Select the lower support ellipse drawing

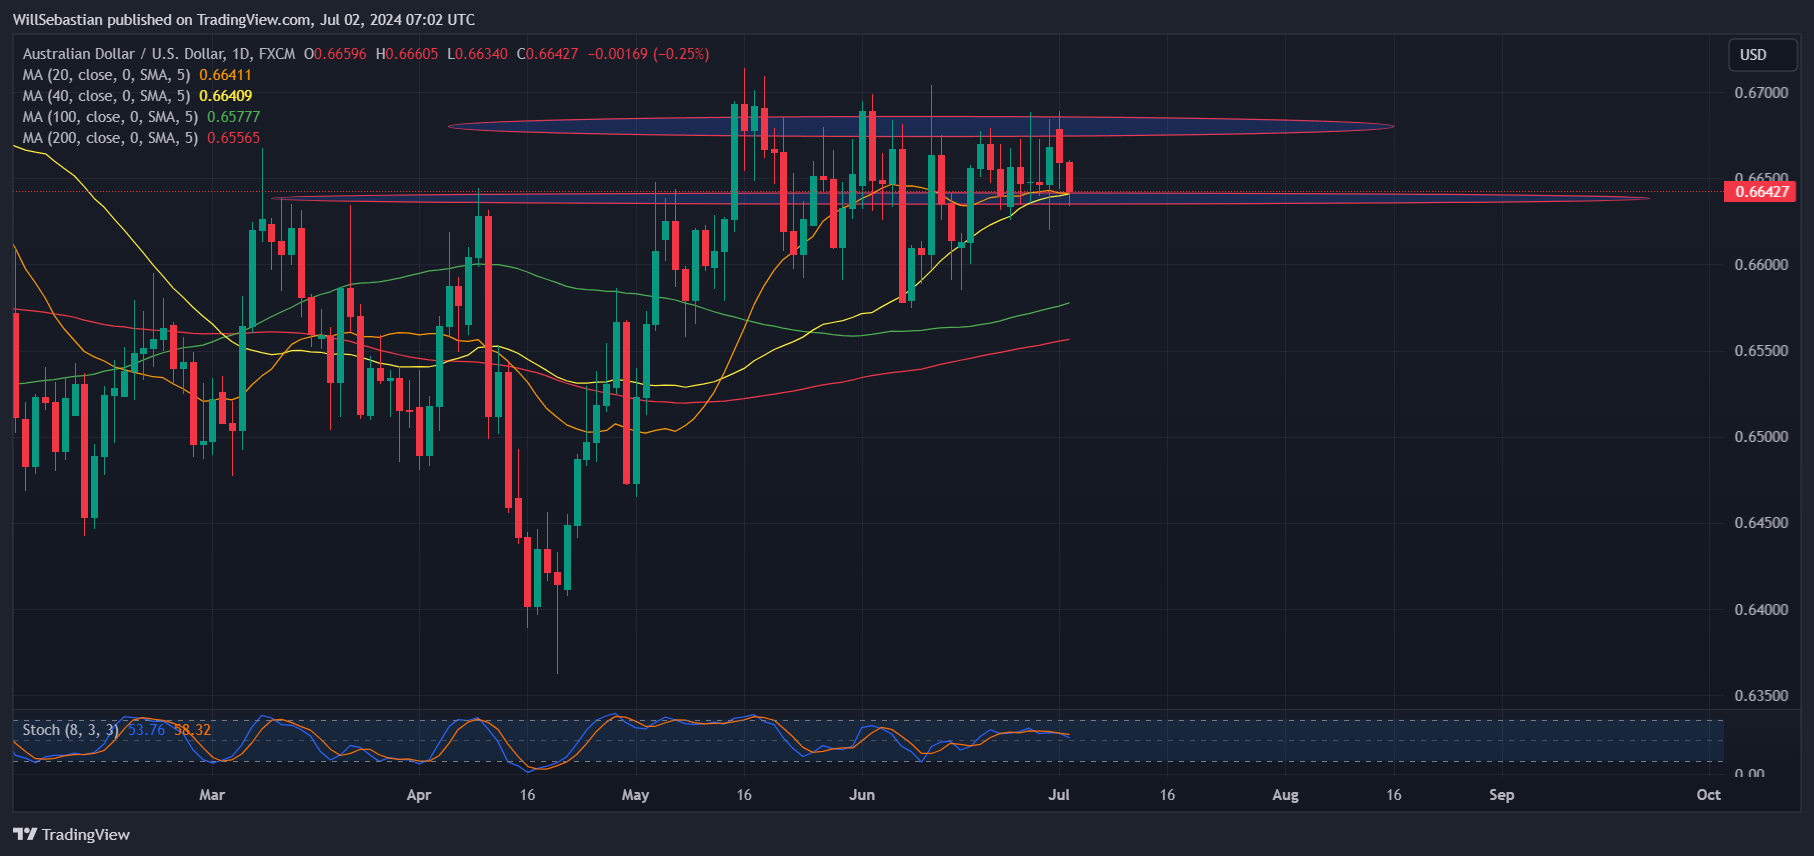pos(960,198)
